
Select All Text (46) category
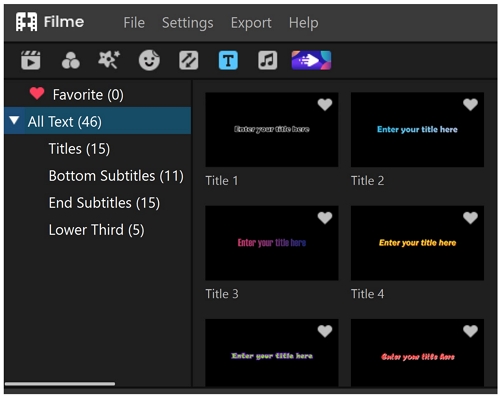pos(98,121)
